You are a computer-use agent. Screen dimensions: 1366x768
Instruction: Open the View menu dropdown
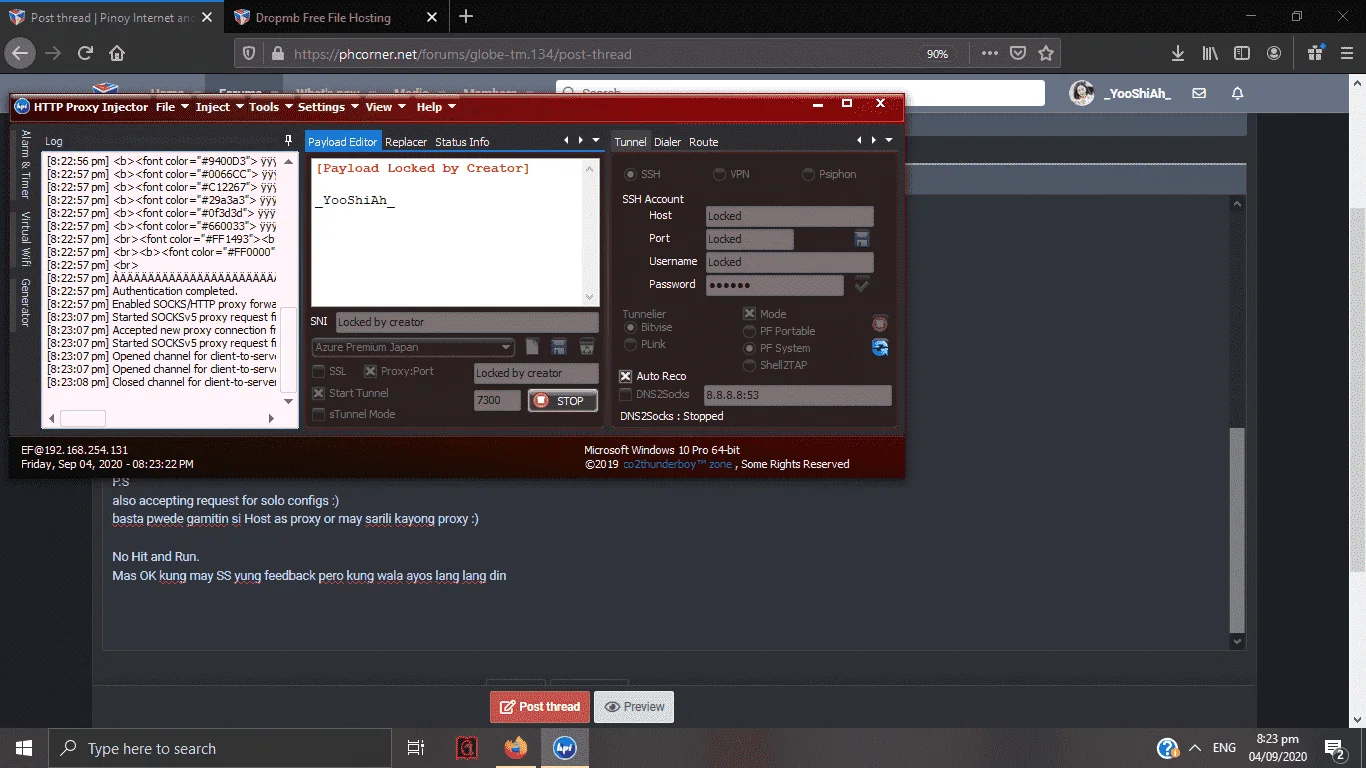click(x=386, y=107)
